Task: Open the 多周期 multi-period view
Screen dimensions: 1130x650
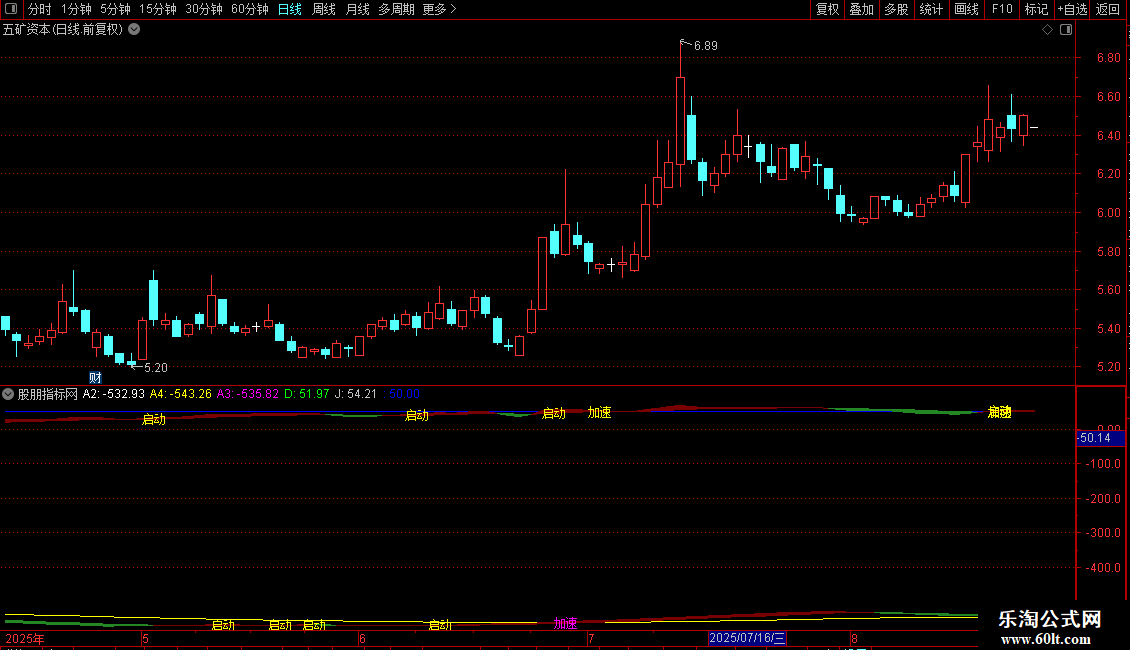Action: coord(396,9)
